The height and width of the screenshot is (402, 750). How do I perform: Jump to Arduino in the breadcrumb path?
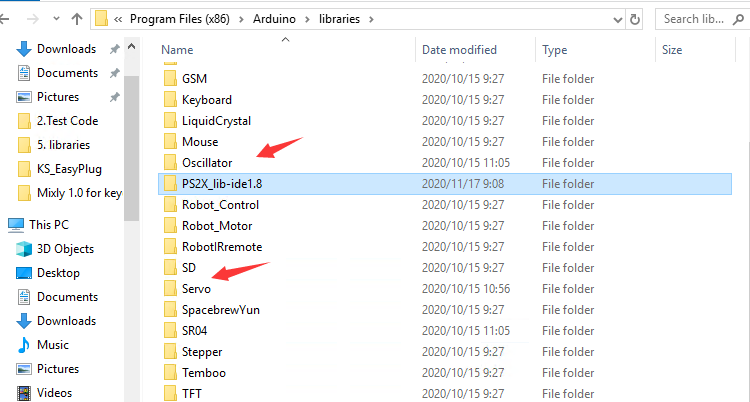point(274,19)
